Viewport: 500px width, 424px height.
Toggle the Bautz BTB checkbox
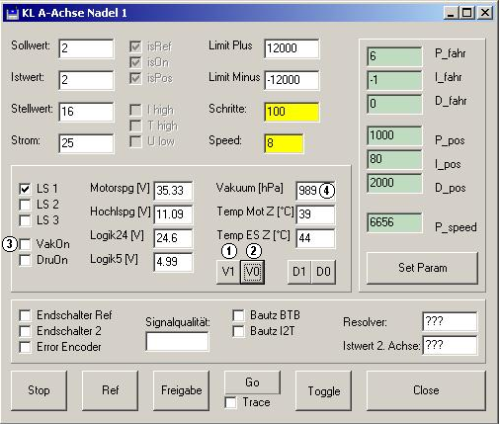[x=239, y=315]
